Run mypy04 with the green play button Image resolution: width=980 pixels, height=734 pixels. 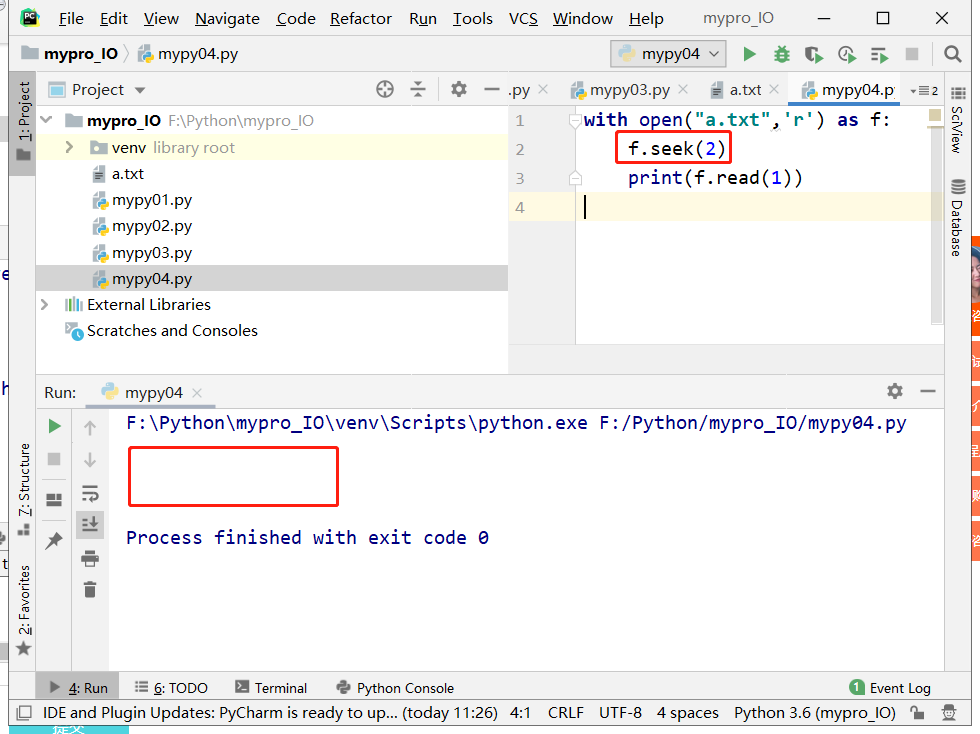coord(749,54)
